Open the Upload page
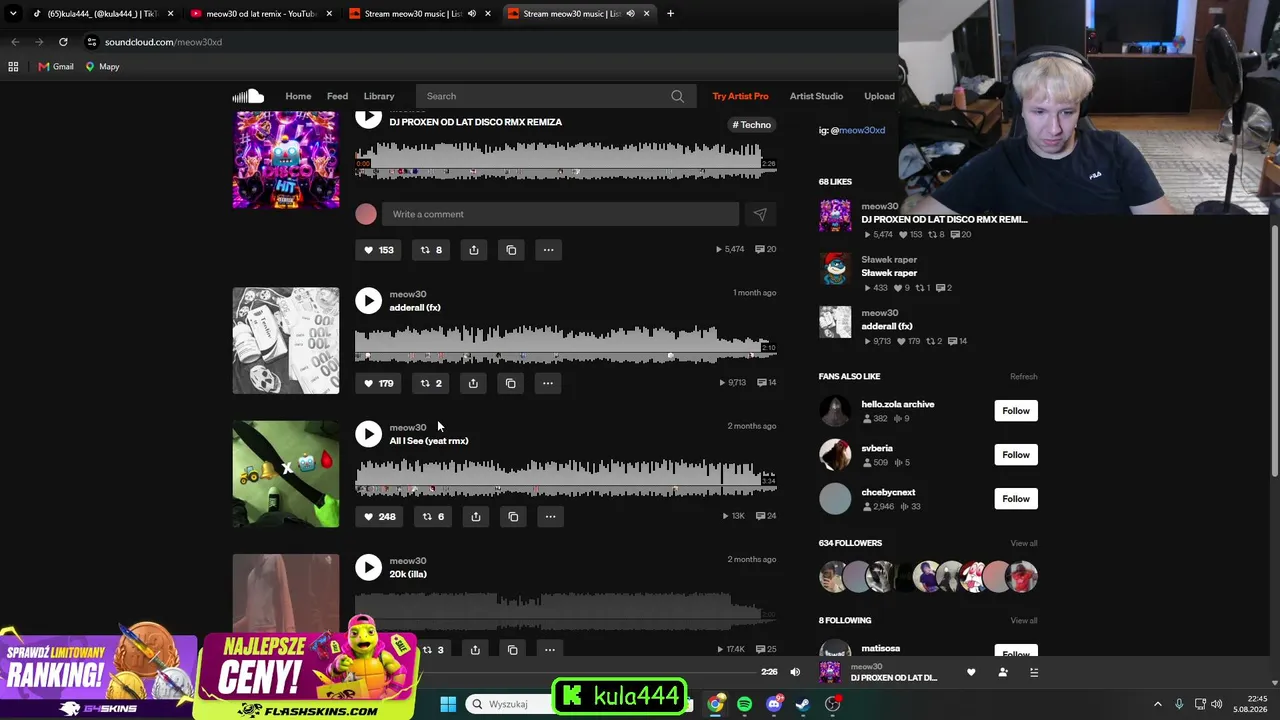This screenshot has height=720, width=1280. [879, 96]
